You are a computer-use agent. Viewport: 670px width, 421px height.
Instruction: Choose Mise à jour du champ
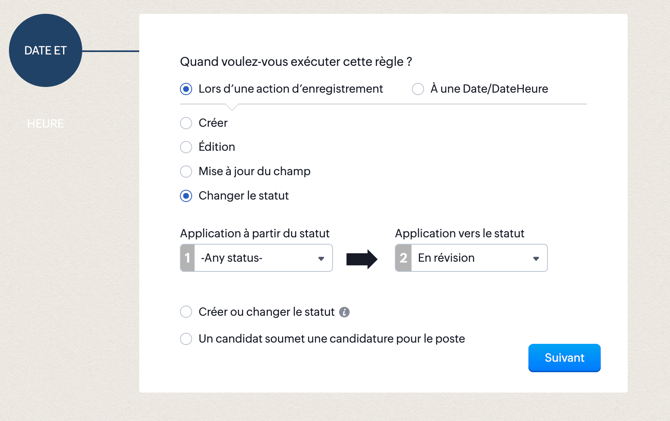186,171
